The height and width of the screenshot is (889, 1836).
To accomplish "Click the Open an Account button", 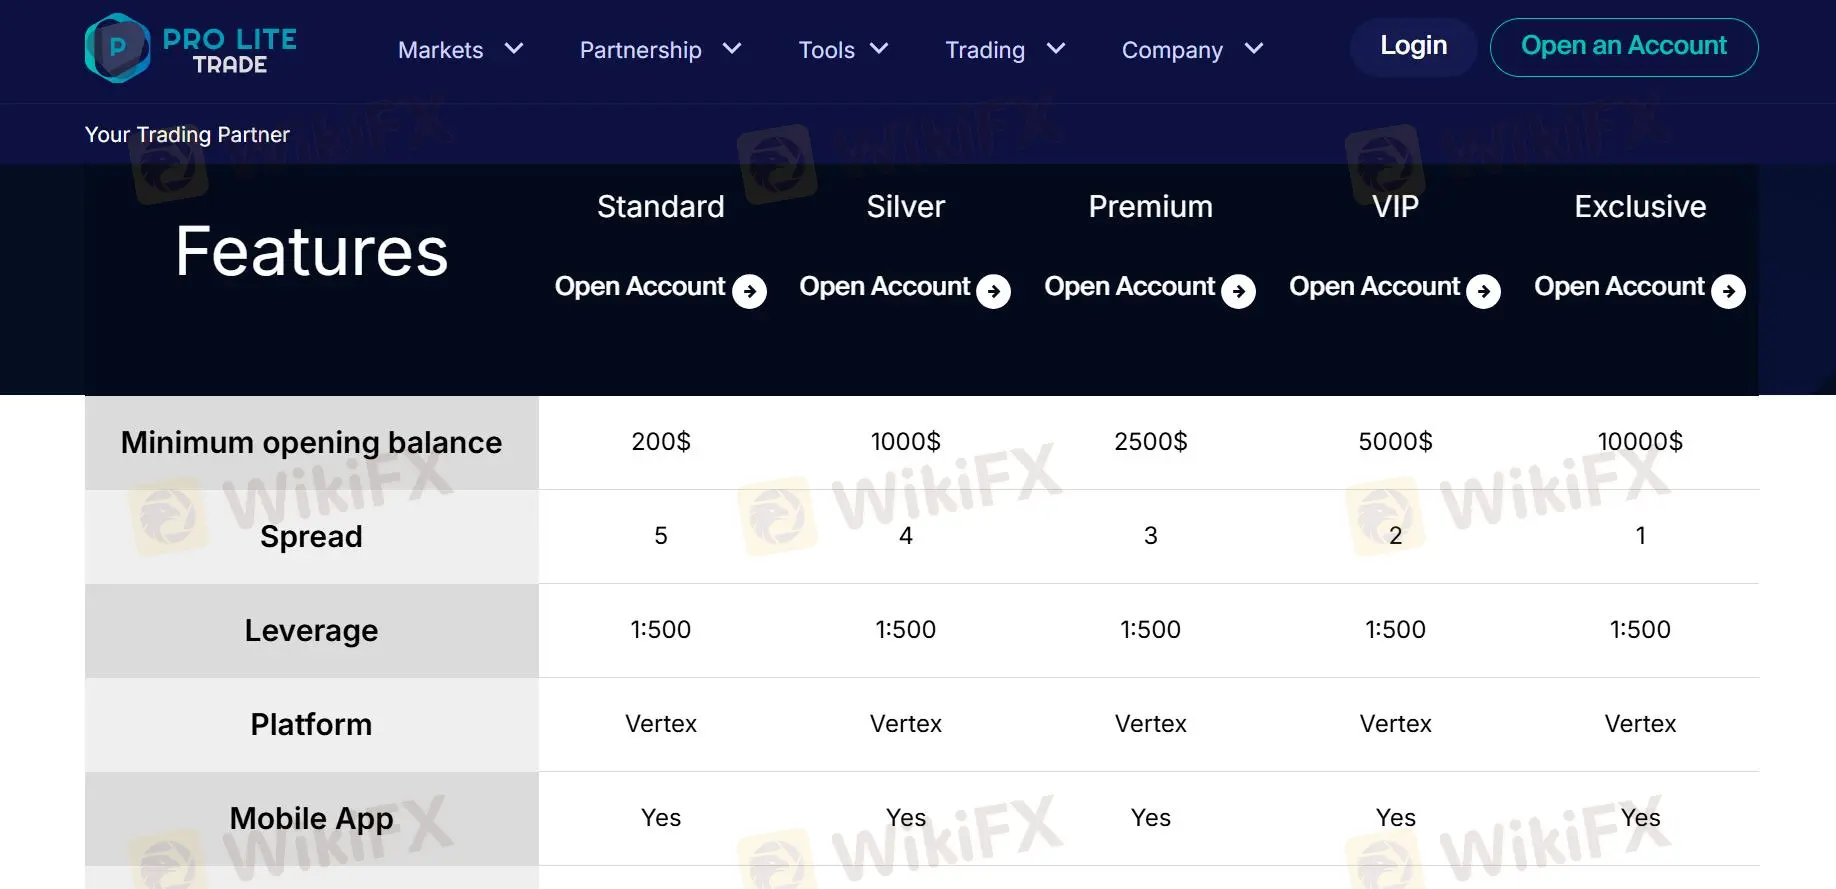I will click(1623, 47).
